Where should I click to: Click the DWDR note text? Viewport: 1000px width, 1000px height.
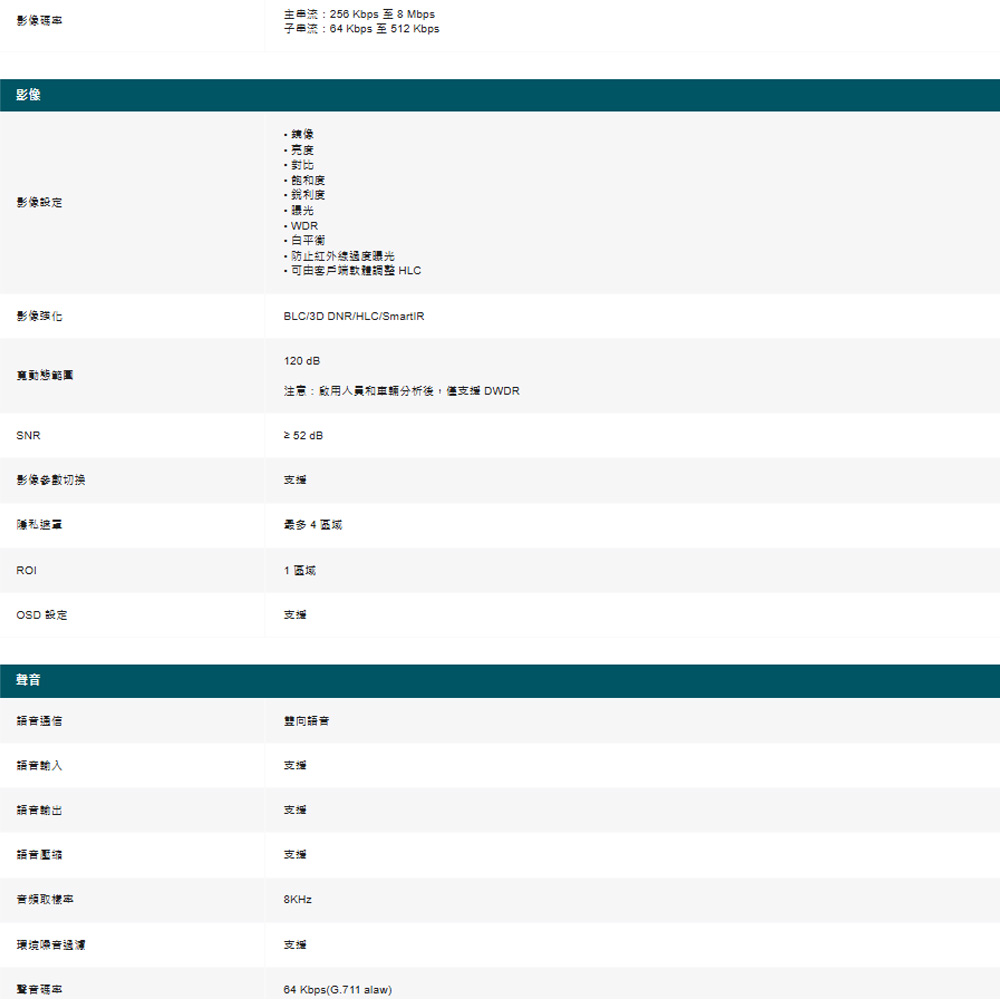pos(401,391)
